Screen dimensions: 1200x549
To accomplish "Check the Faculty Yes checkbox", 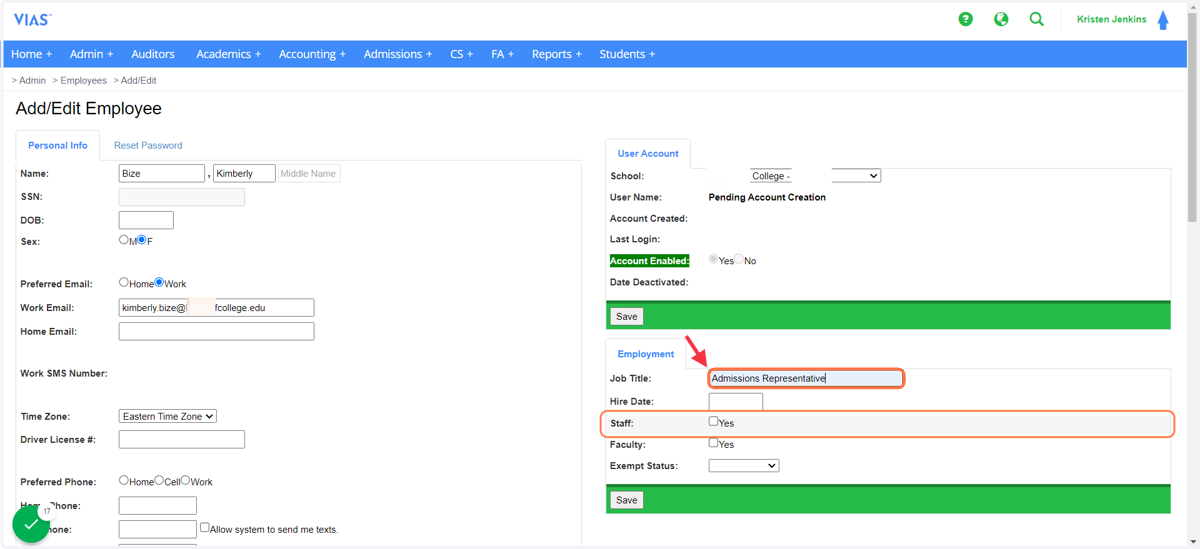I will click(x=714, y=443).
